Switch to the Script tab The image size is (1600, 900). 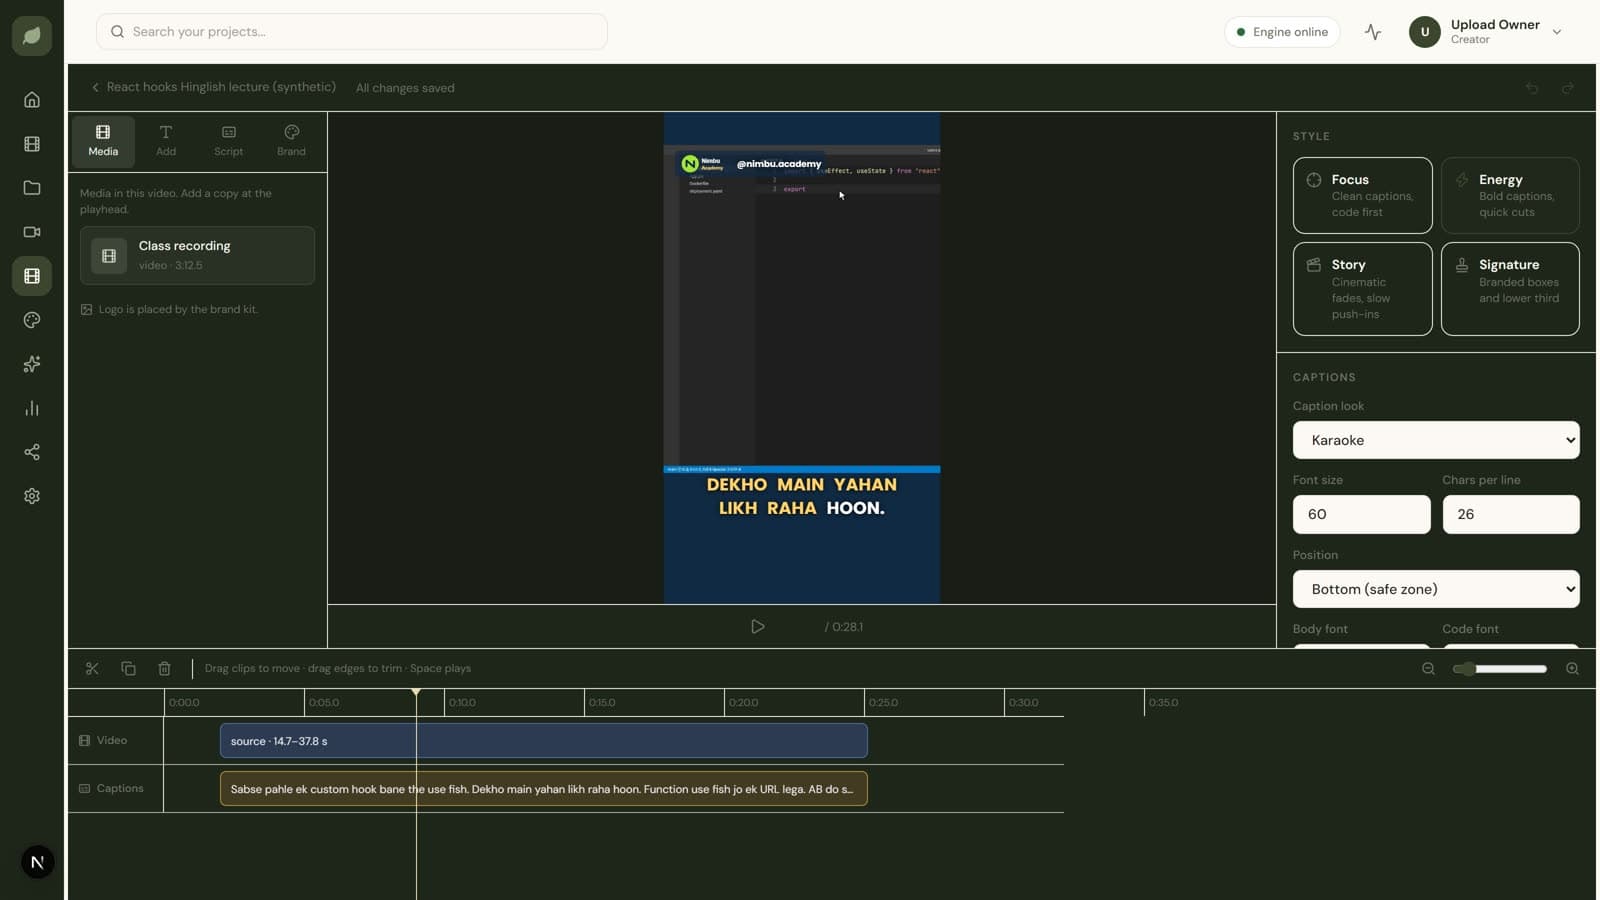coord(229,141)
